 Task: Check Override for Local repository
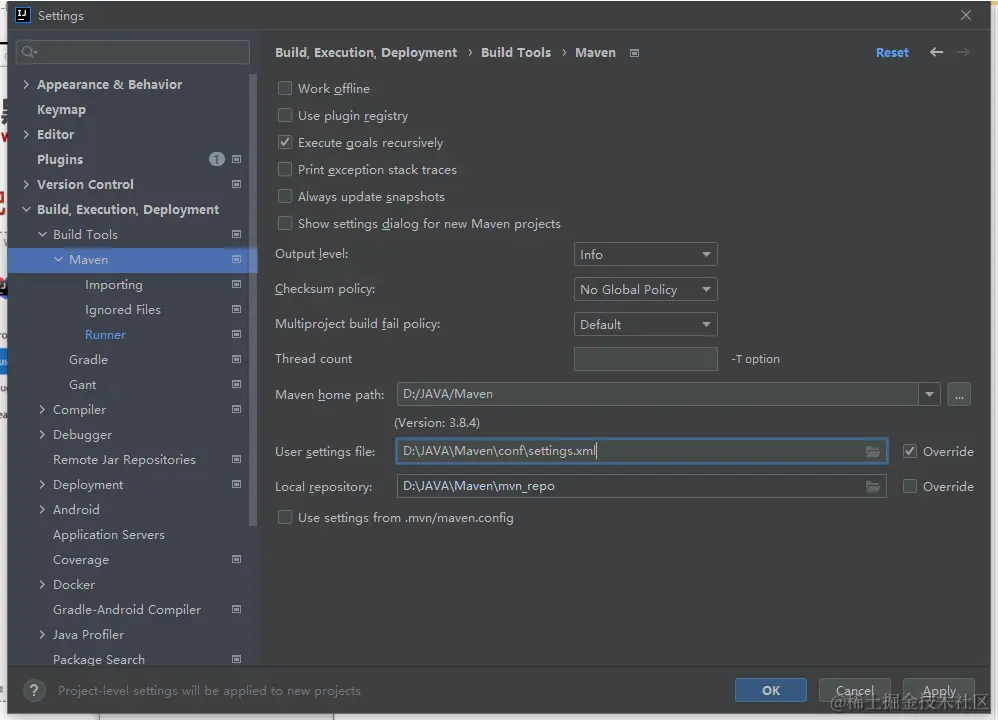(x=910, y=486)
